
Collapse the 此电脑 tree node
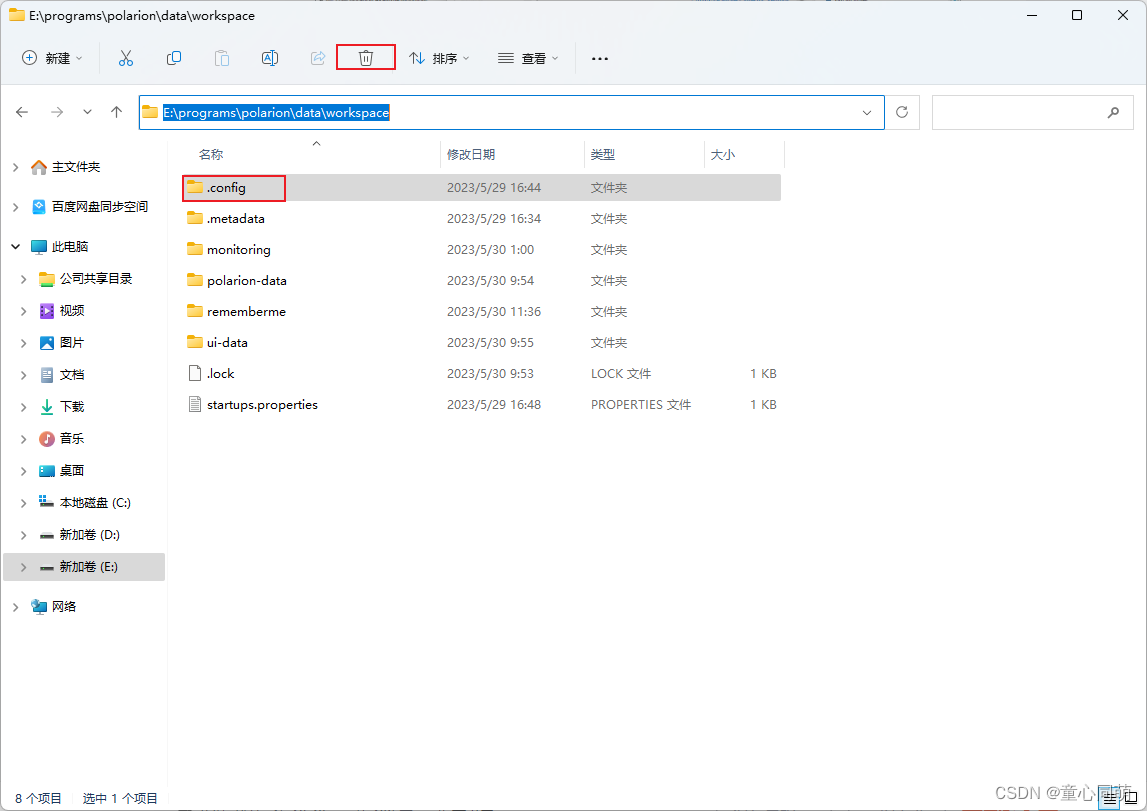tap(15, 247)
